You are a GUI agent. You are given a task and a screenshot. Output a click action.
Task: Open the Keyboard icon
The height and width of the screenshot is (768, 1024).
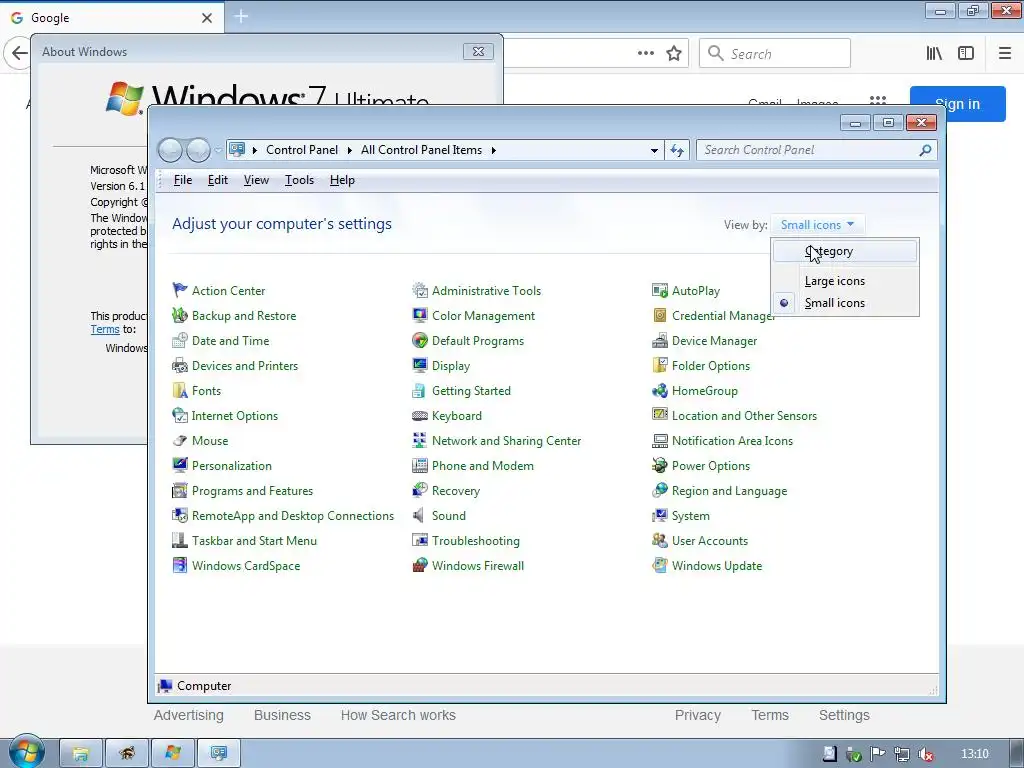[x=420, y=415]
